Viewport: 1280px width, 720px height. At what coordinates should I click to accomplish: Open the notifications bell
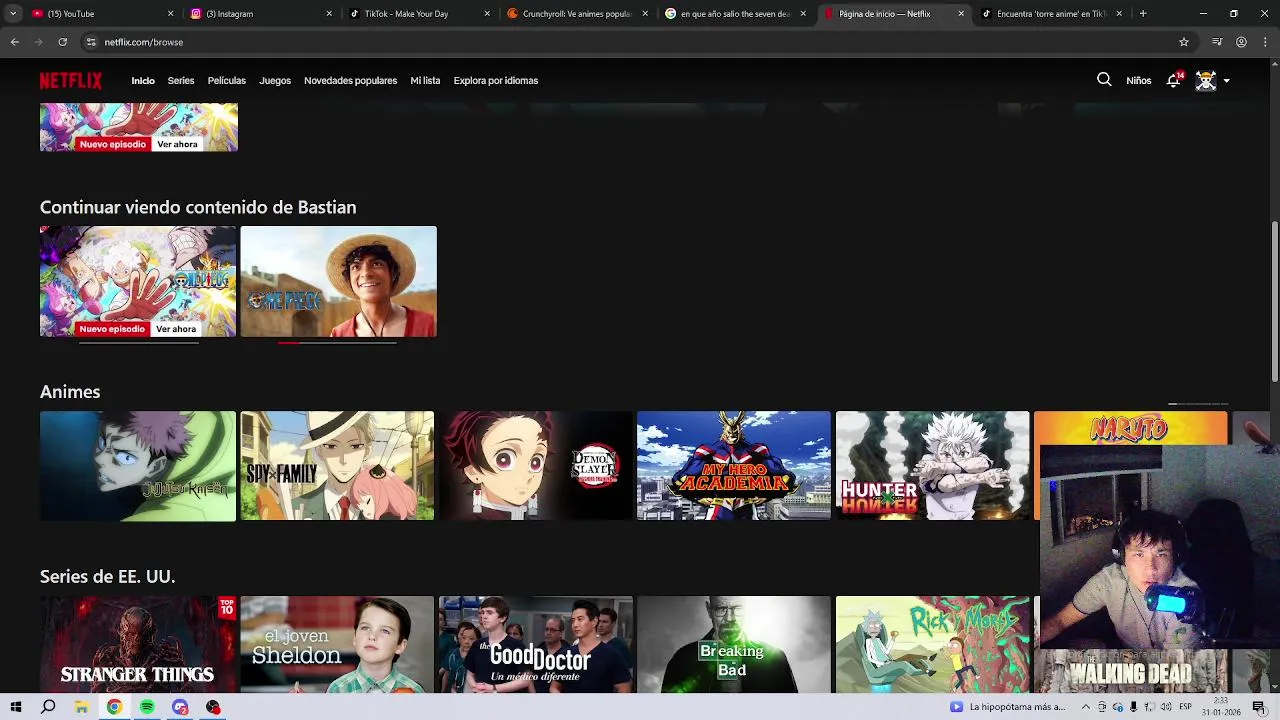(1174, 80)
